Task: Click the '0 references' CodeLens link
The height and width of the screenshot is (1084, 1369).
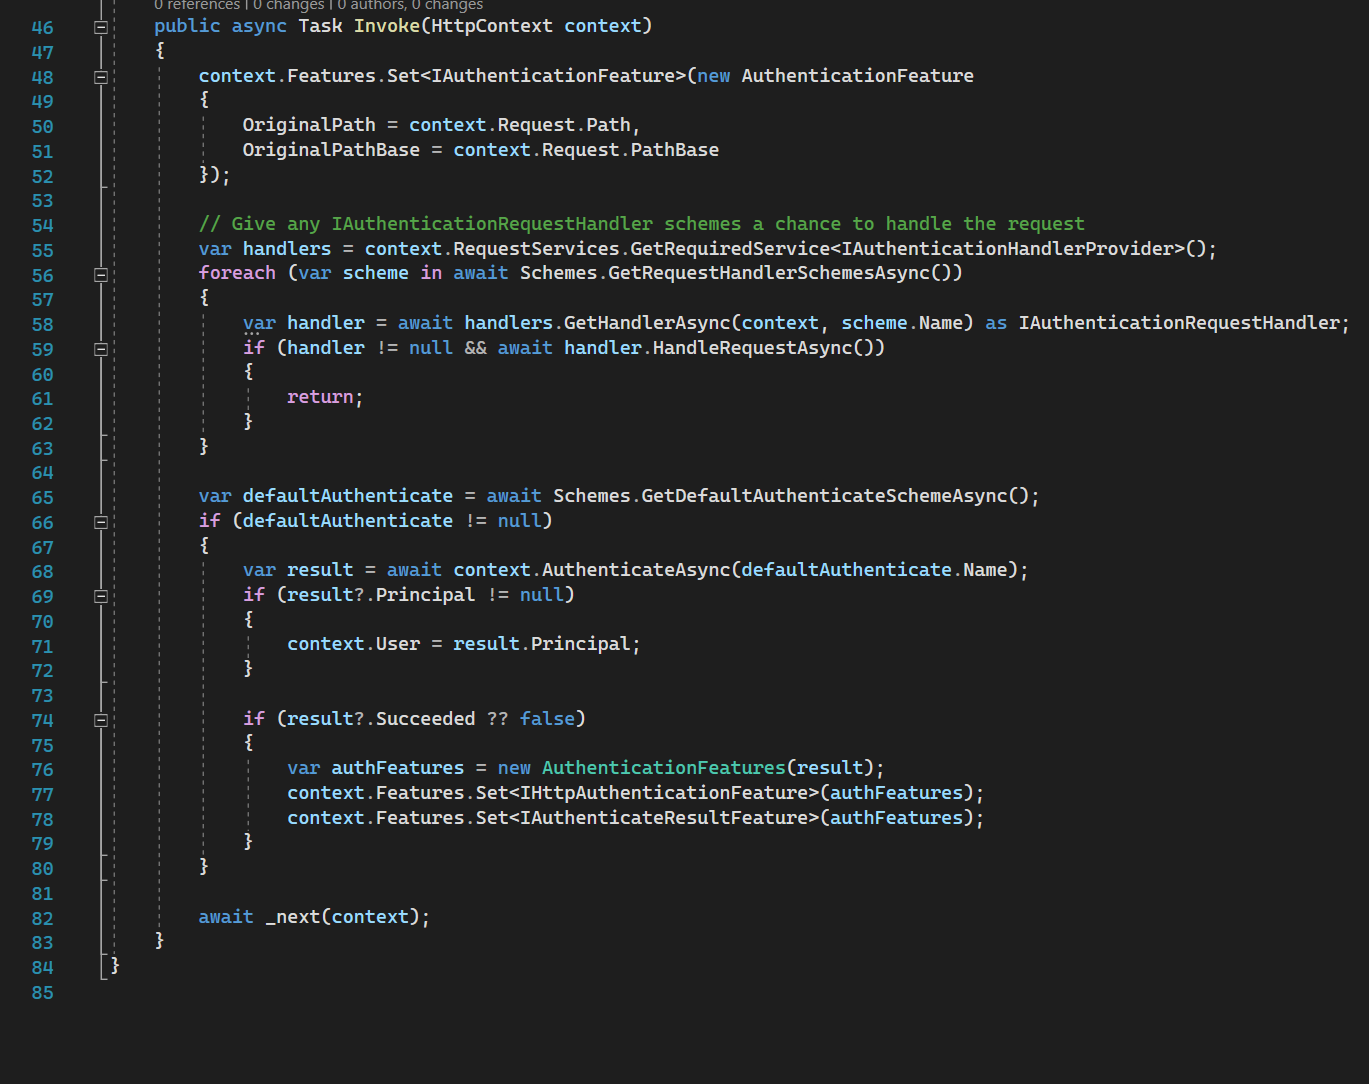Action: pos(197,5)
